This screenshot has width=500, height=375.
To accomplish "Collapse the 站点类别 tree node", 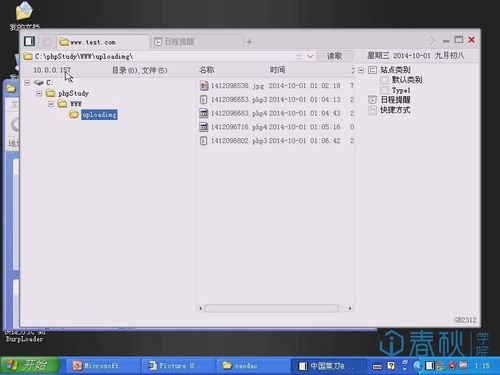I will [x=361, y=70].
